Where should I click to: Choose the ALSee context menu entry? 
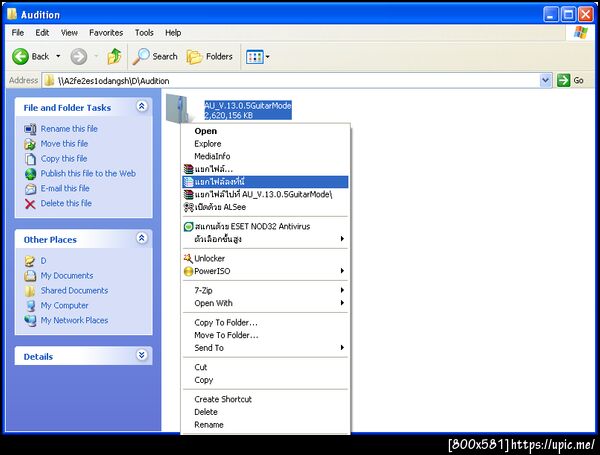pos(266,207)
